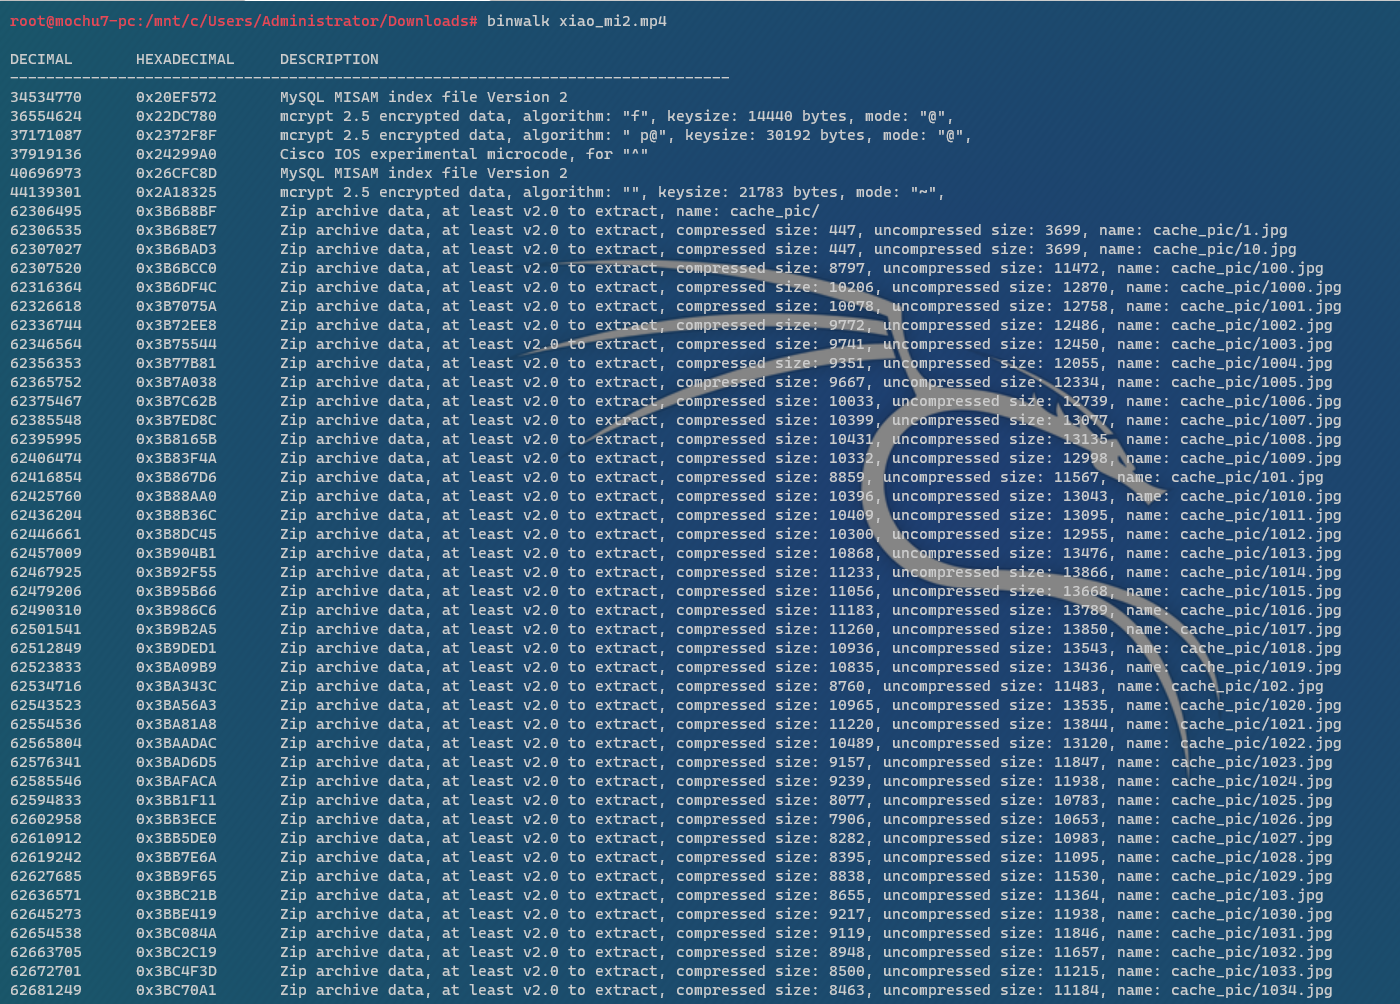This screenshot has width=1400, height=1004.
Task: Click file name cache_pic/1025.jpg
Action: pos(1252,800)
